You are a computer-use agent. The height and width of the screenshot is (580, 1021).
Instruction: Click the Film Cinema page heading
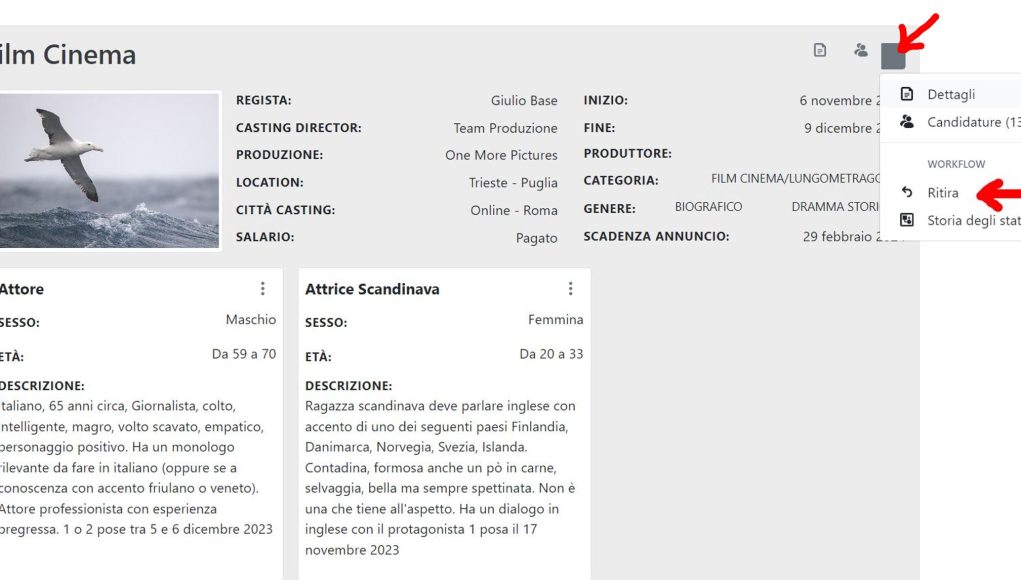pos(68,55)
